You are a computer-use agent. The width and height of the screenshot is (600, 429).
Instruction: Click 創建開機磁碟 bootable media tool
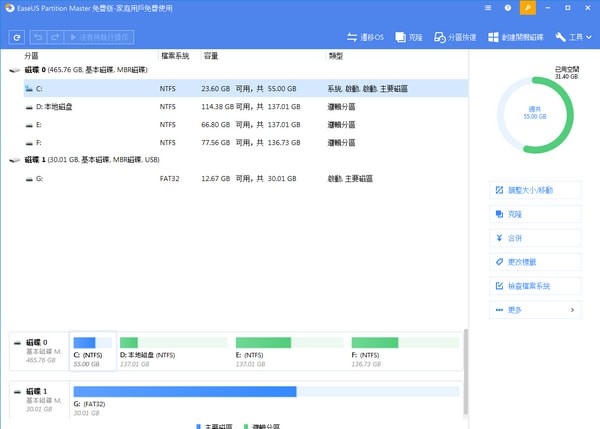pos(515,37)
